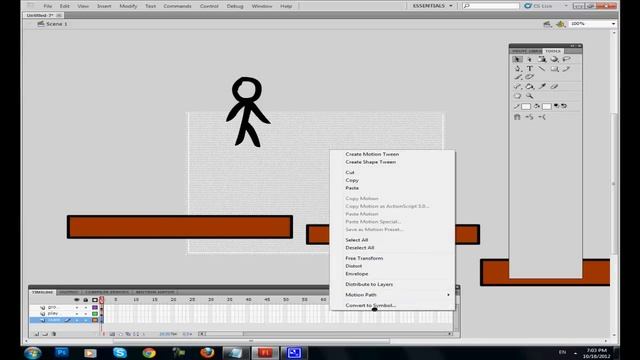Select the Eraser tool
The height and width of the screenshot is (360, 640).
[x=554, y=87]
